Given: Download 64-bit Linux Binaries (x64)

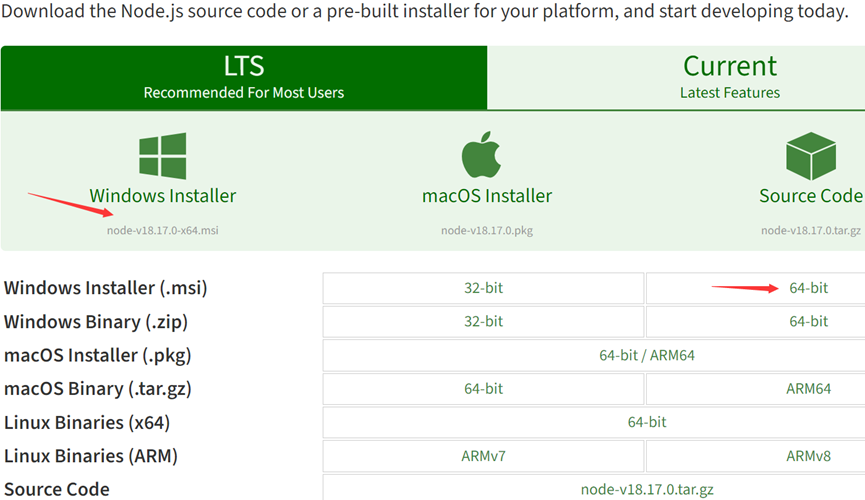Looking at the screenshot, I should (x=647, y=422).
